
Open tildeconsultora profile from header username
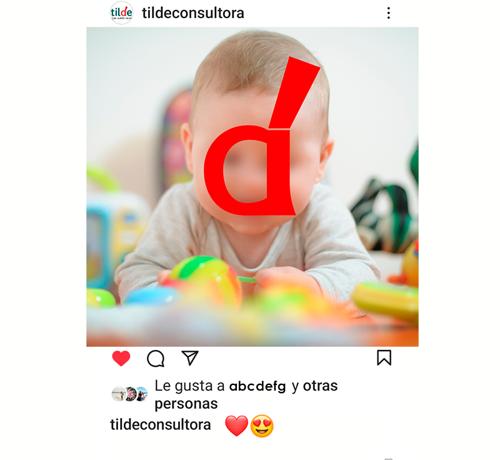coord(193,13)
